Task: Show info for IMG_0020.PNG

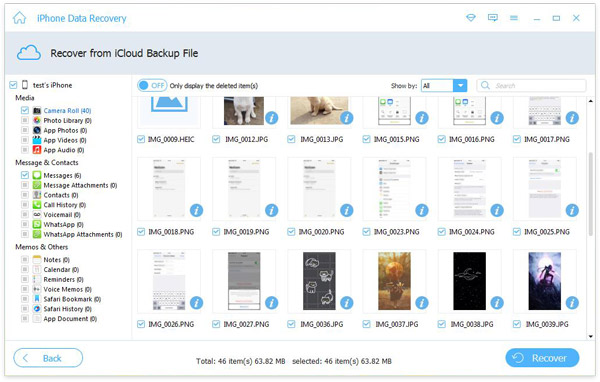Action: (x=347, y=210)
